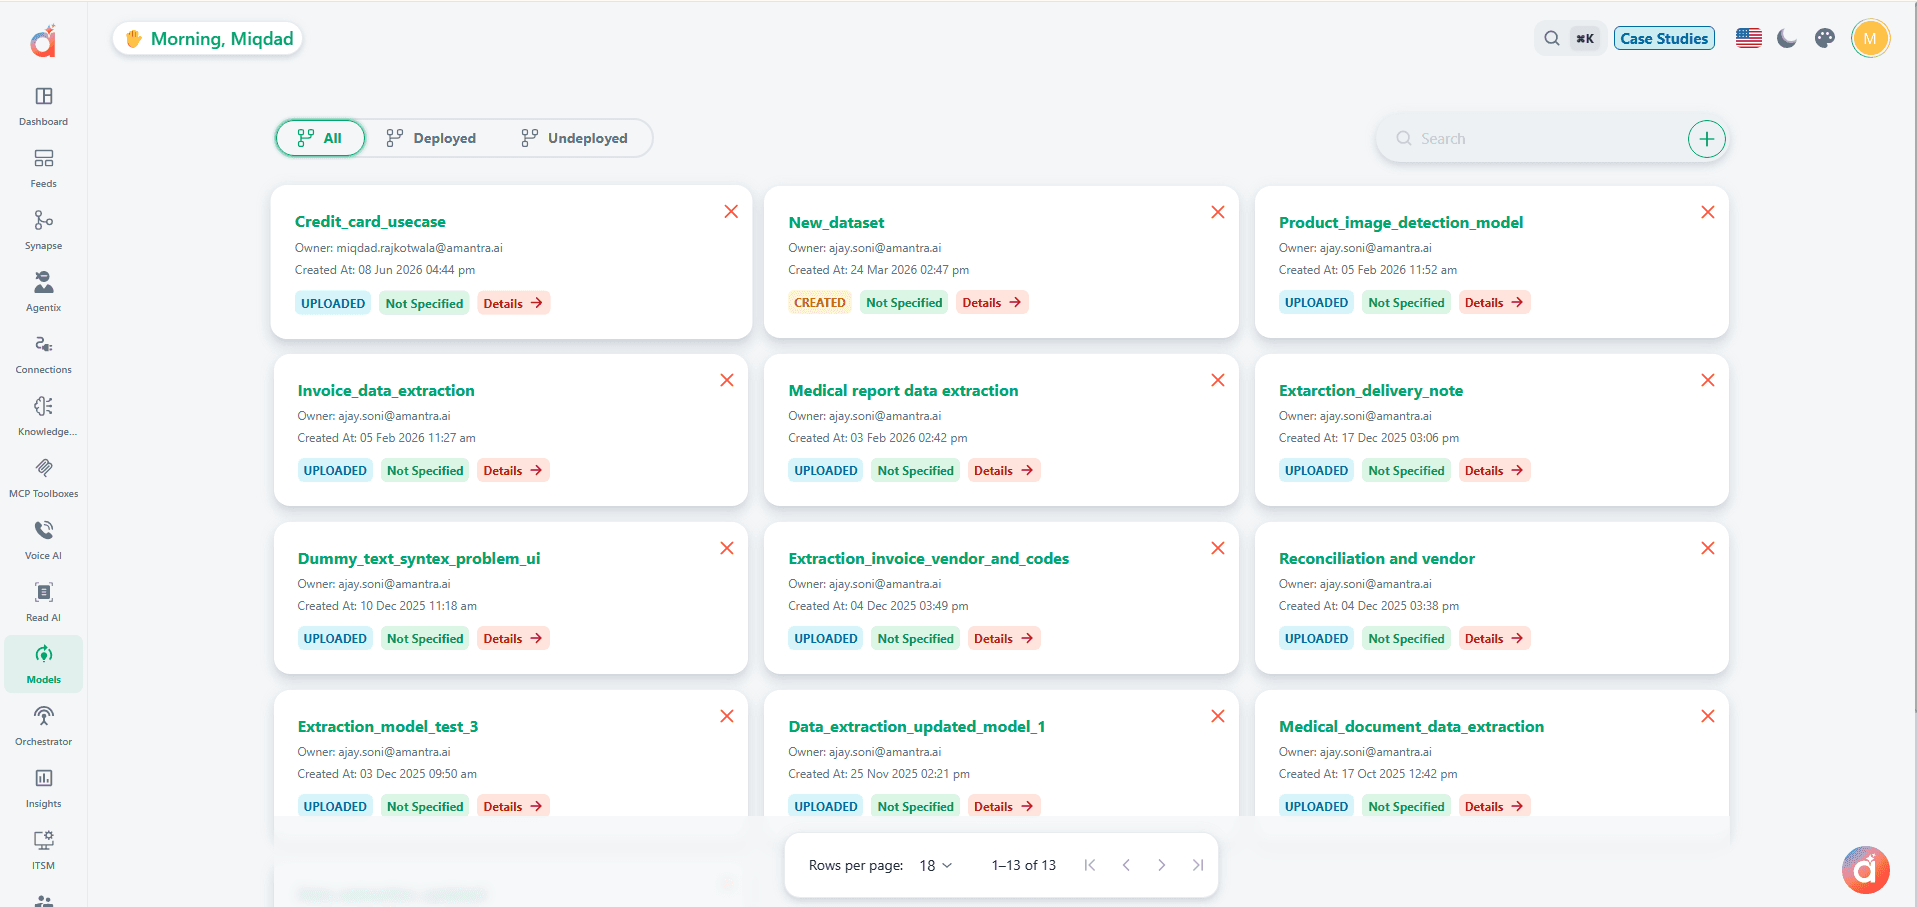
Task: Remove Product_image_detection_model card
Action: coord(1707,212)
